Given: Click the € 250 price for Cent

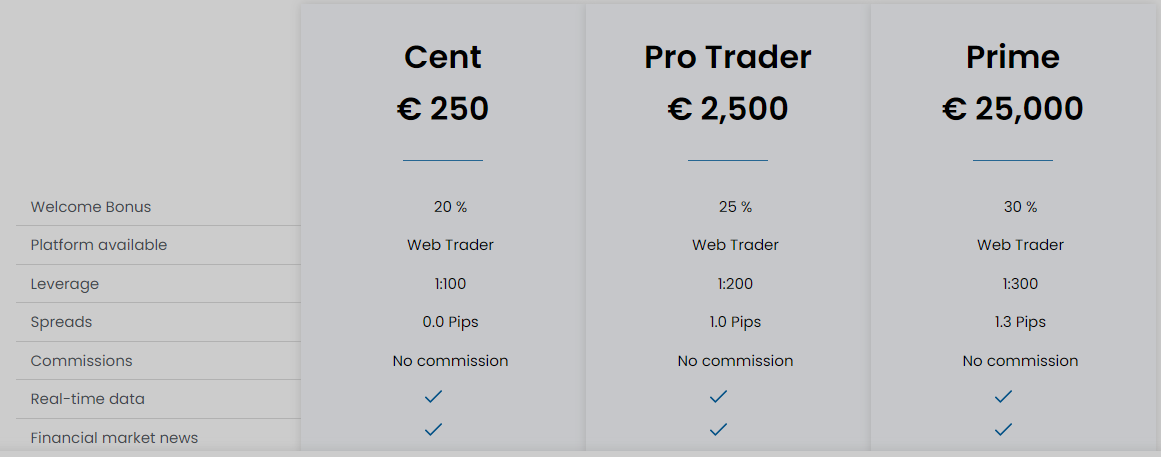Looking at the screenshot, I should pos(443,109).
